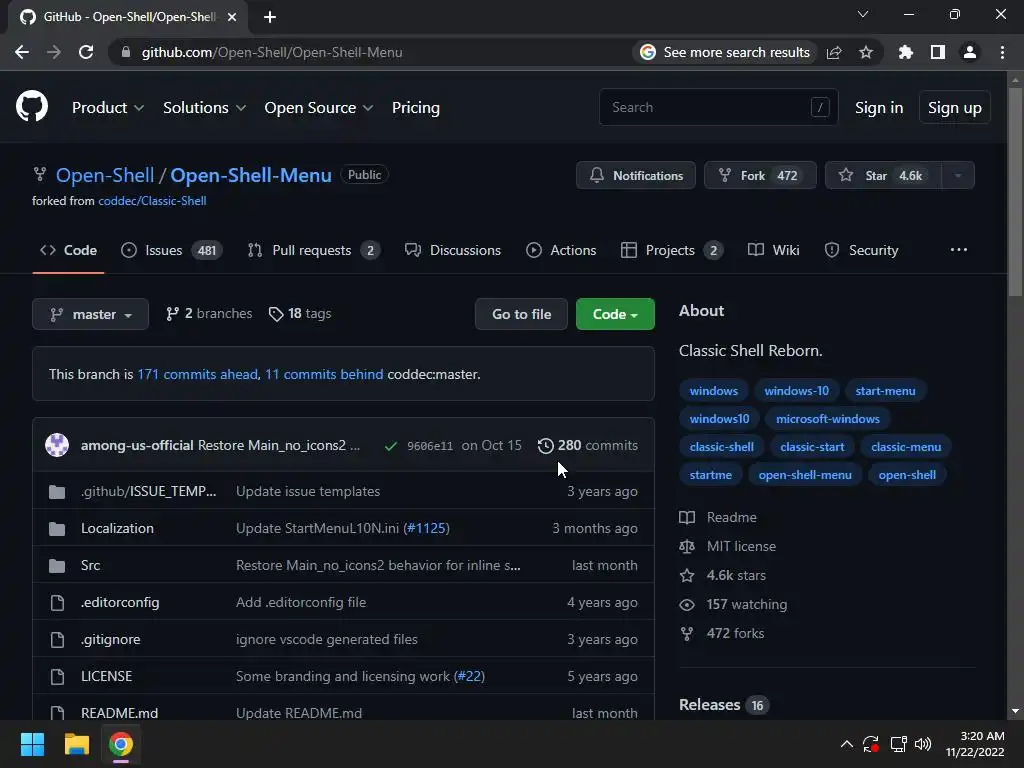The image size is (1024, 768).
Task: View the 280 commits history
Action: click(588, 445)
